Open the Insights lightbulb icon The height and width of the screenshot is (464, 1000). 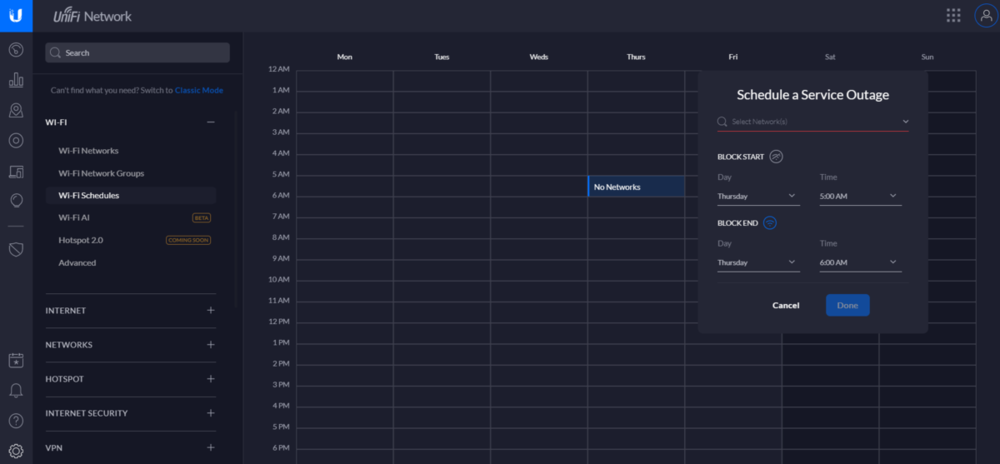click(16, 201)
